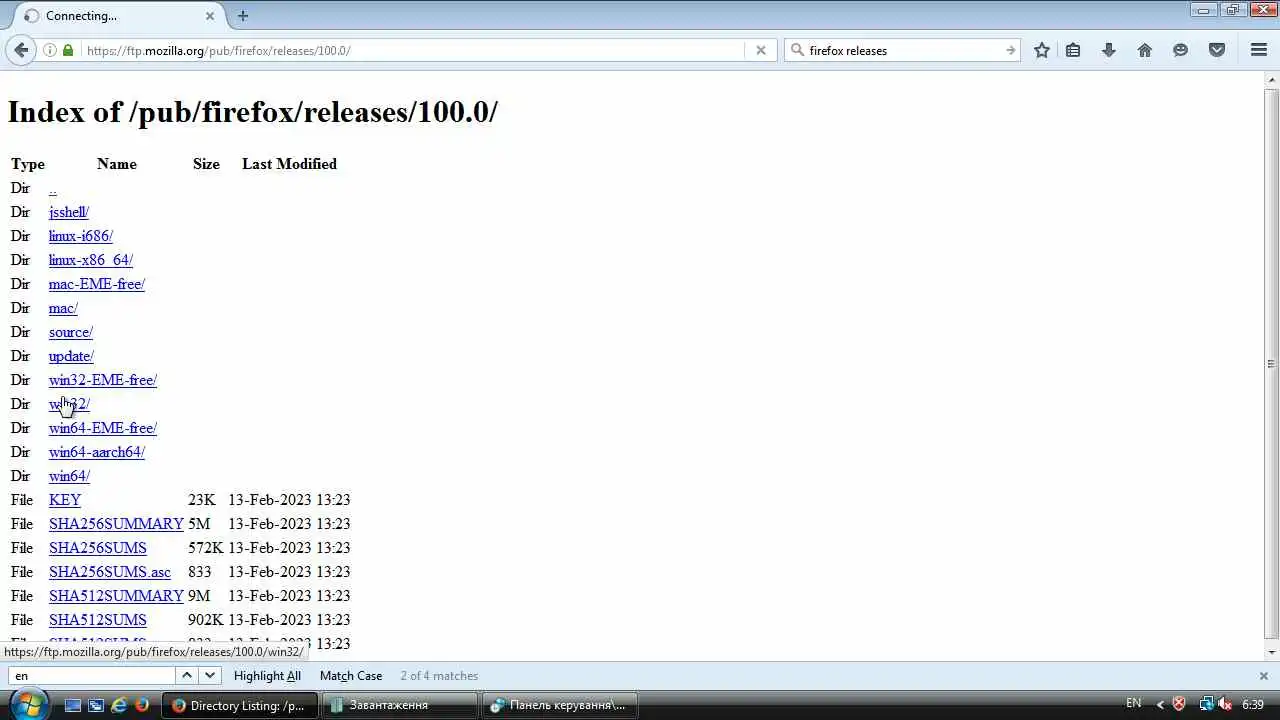Open the win64-EME-free/ directory
The height and width of the screenshot is (720, 1280).
(103, 428)
